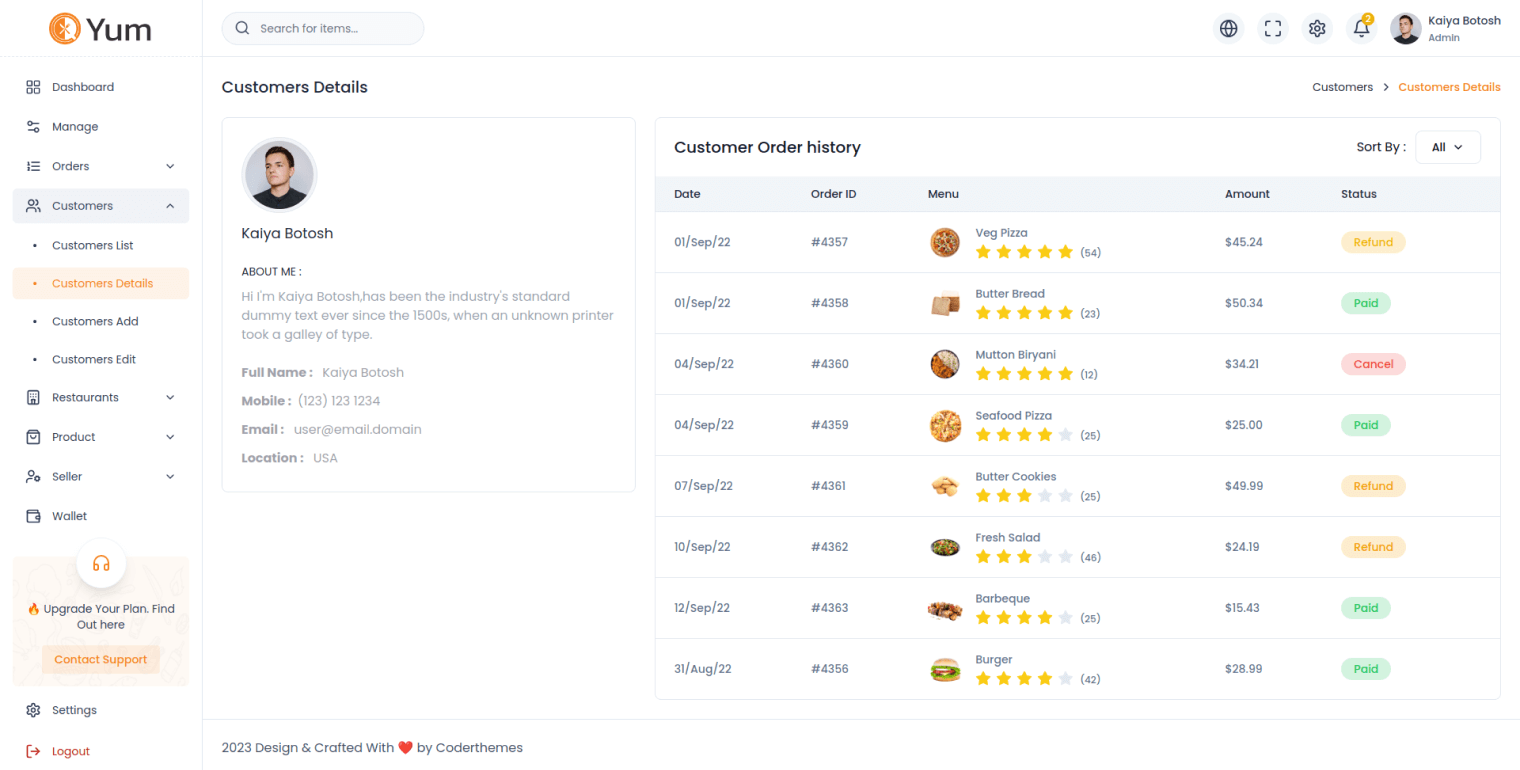
Task: Toggle fullscreen mode icon
Action: pos(1272,29)
